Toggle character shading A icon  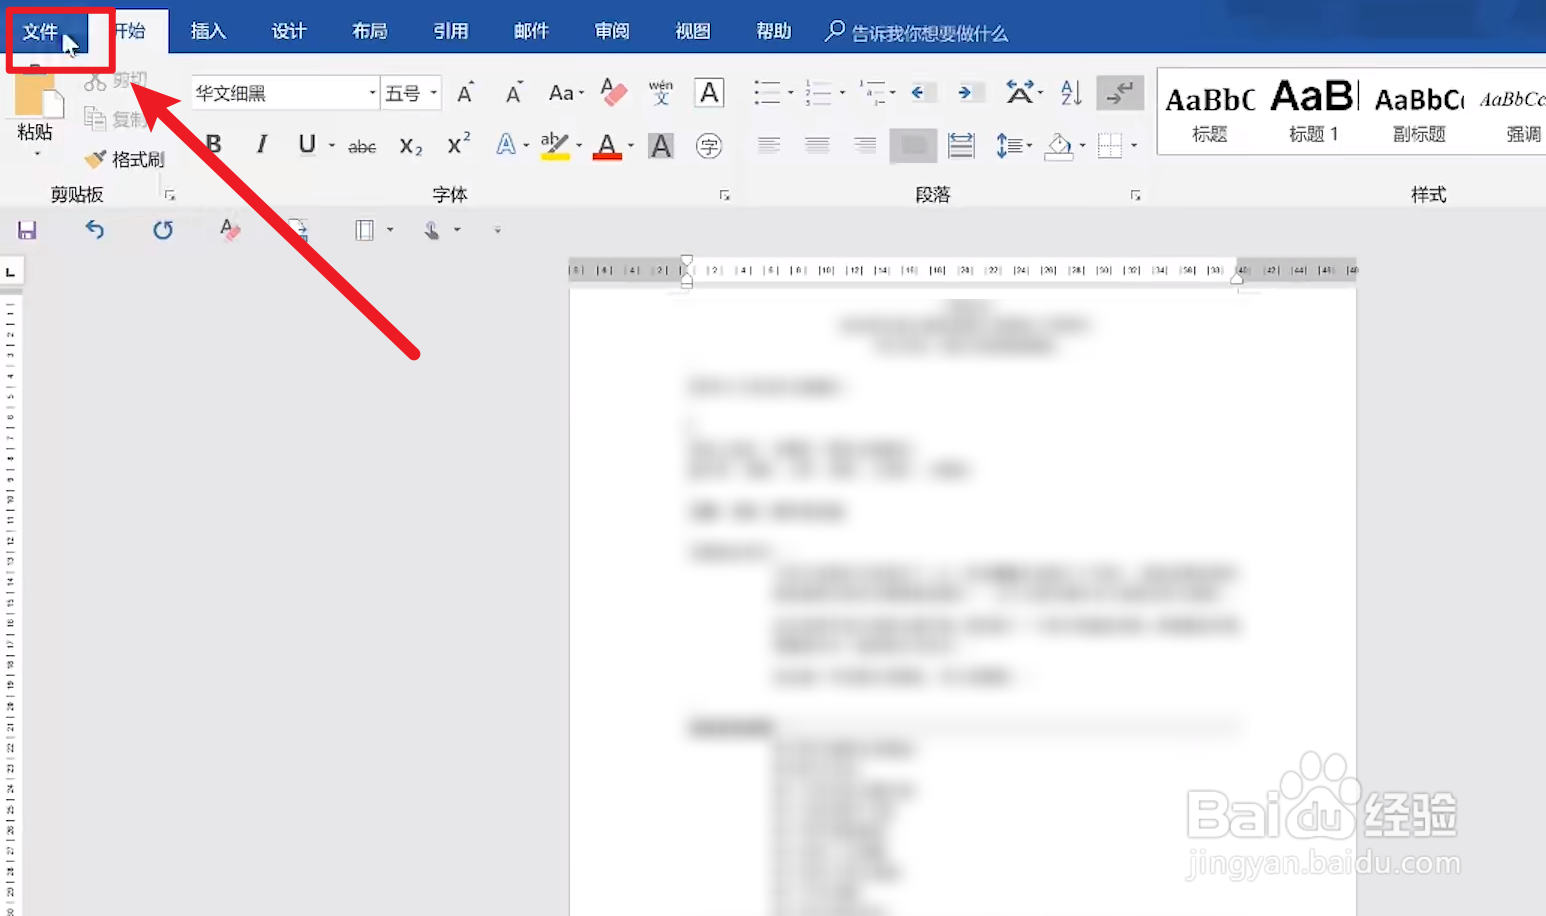click(x=661, y=146)
